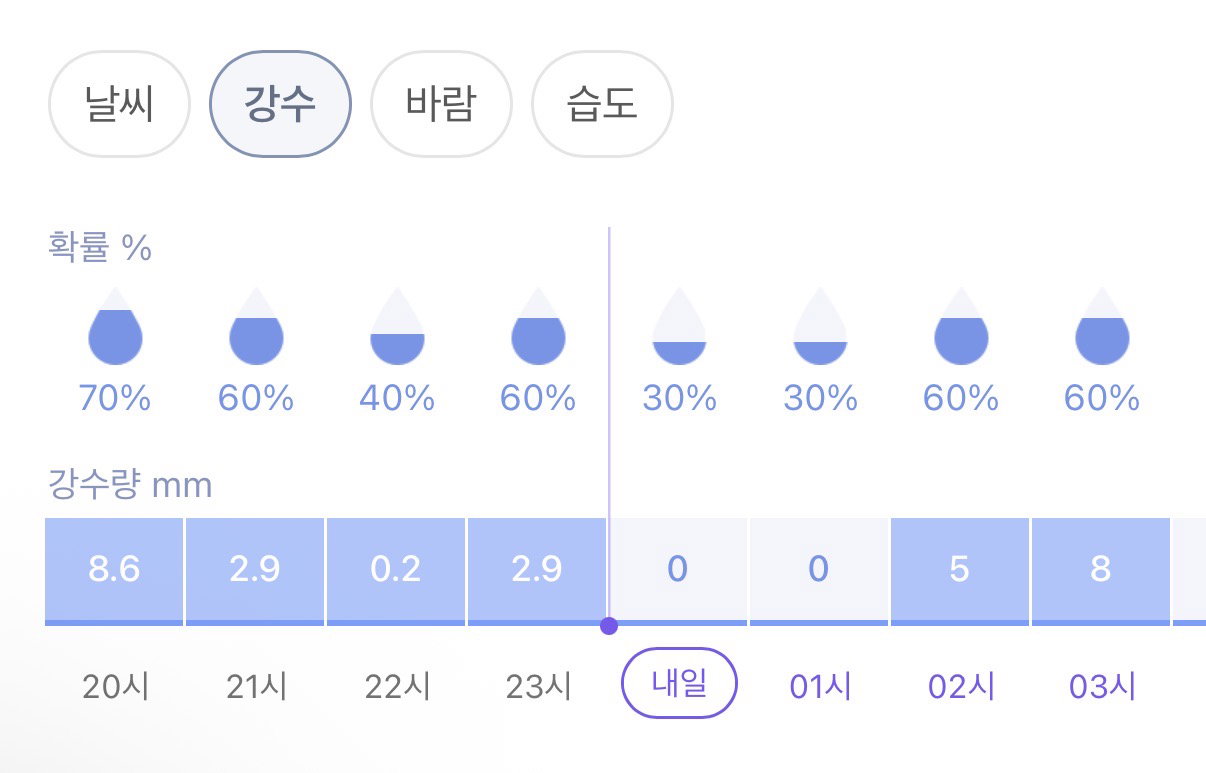Select the 20시 hour label
Image resolution: width=1206 pixels, height=773 pixels.
[x=114, y=687]
